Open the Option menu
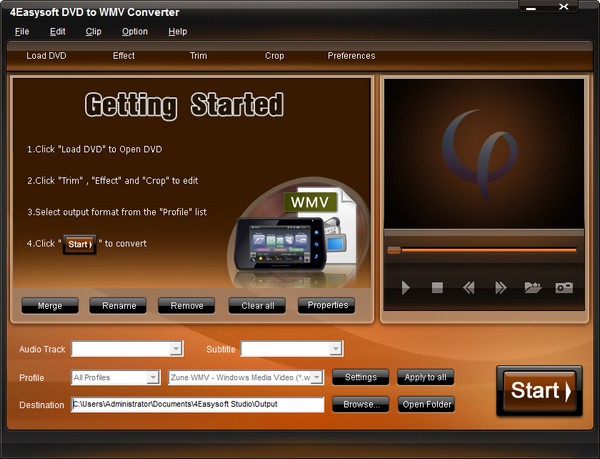 tap(134, 31)
